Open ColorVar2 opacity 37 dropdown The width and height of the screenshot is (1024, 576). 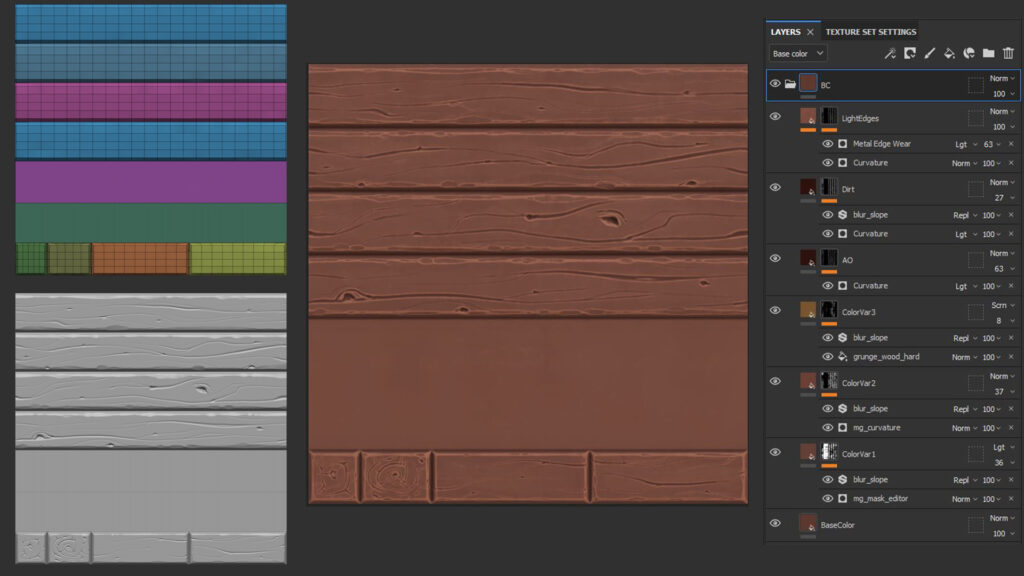1004,392
